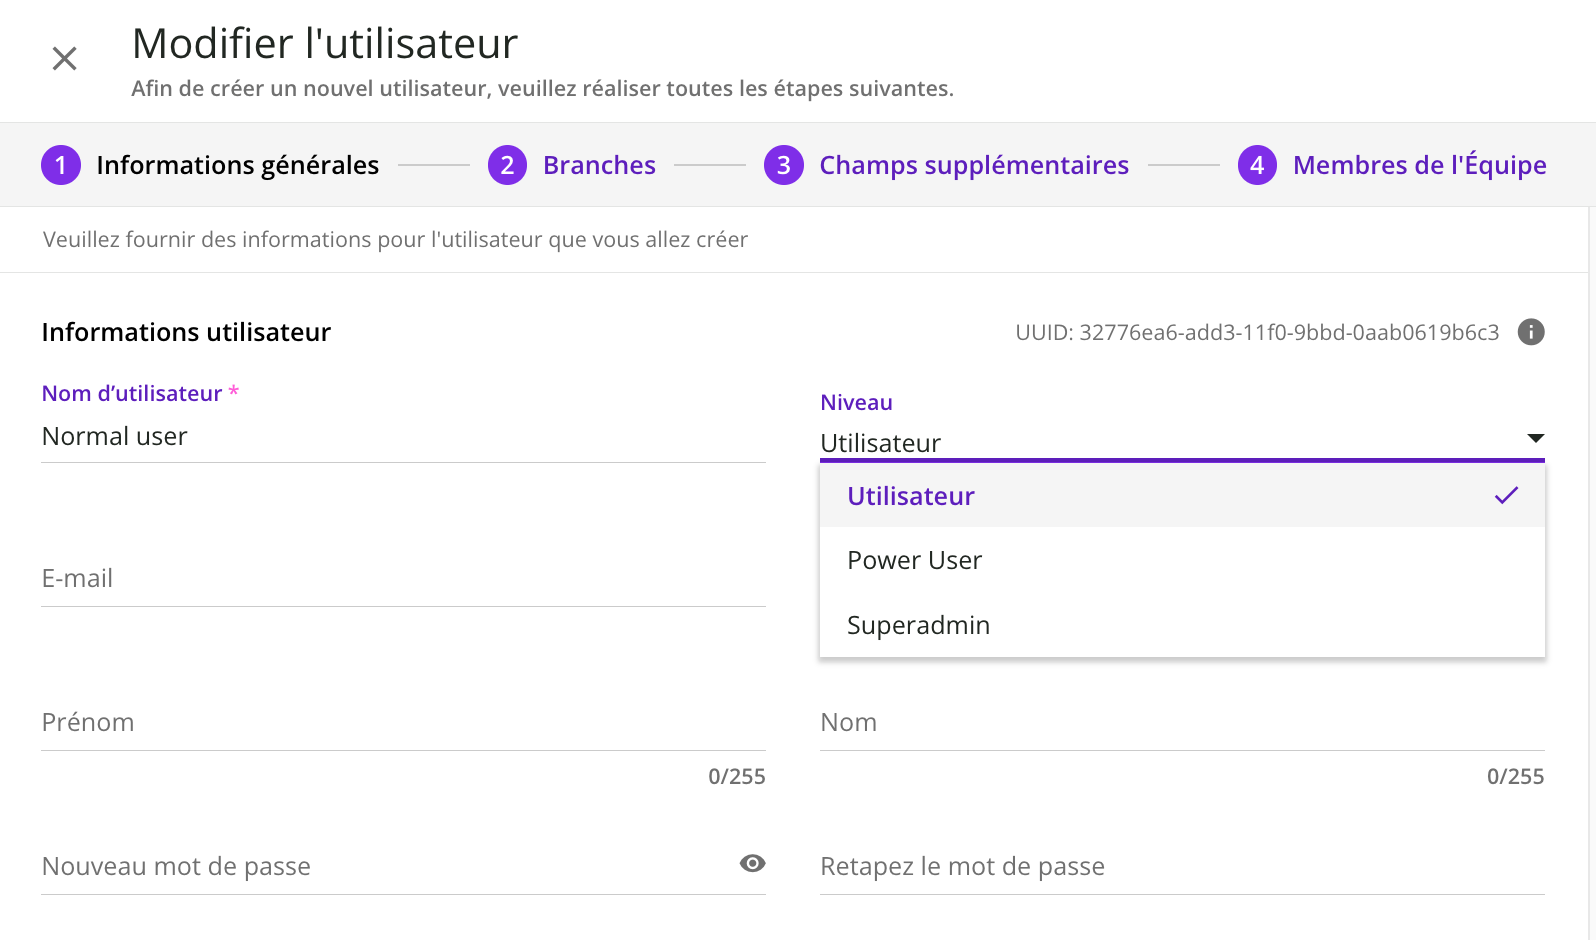The image size is (1596, 940).
Task: Click the step 2 circle icon
Action: click(507, 165)
